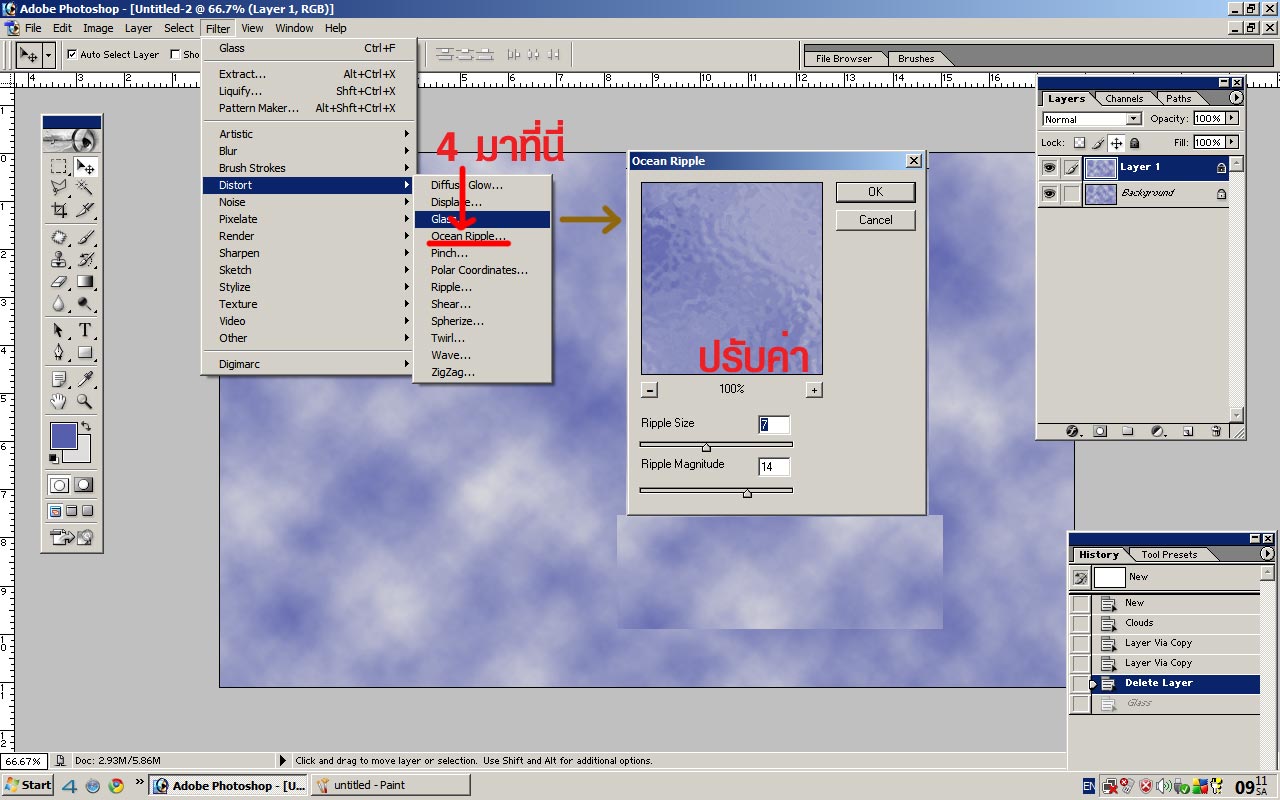Switch to untitled - Paint taskbar button

tap(390, 785)
